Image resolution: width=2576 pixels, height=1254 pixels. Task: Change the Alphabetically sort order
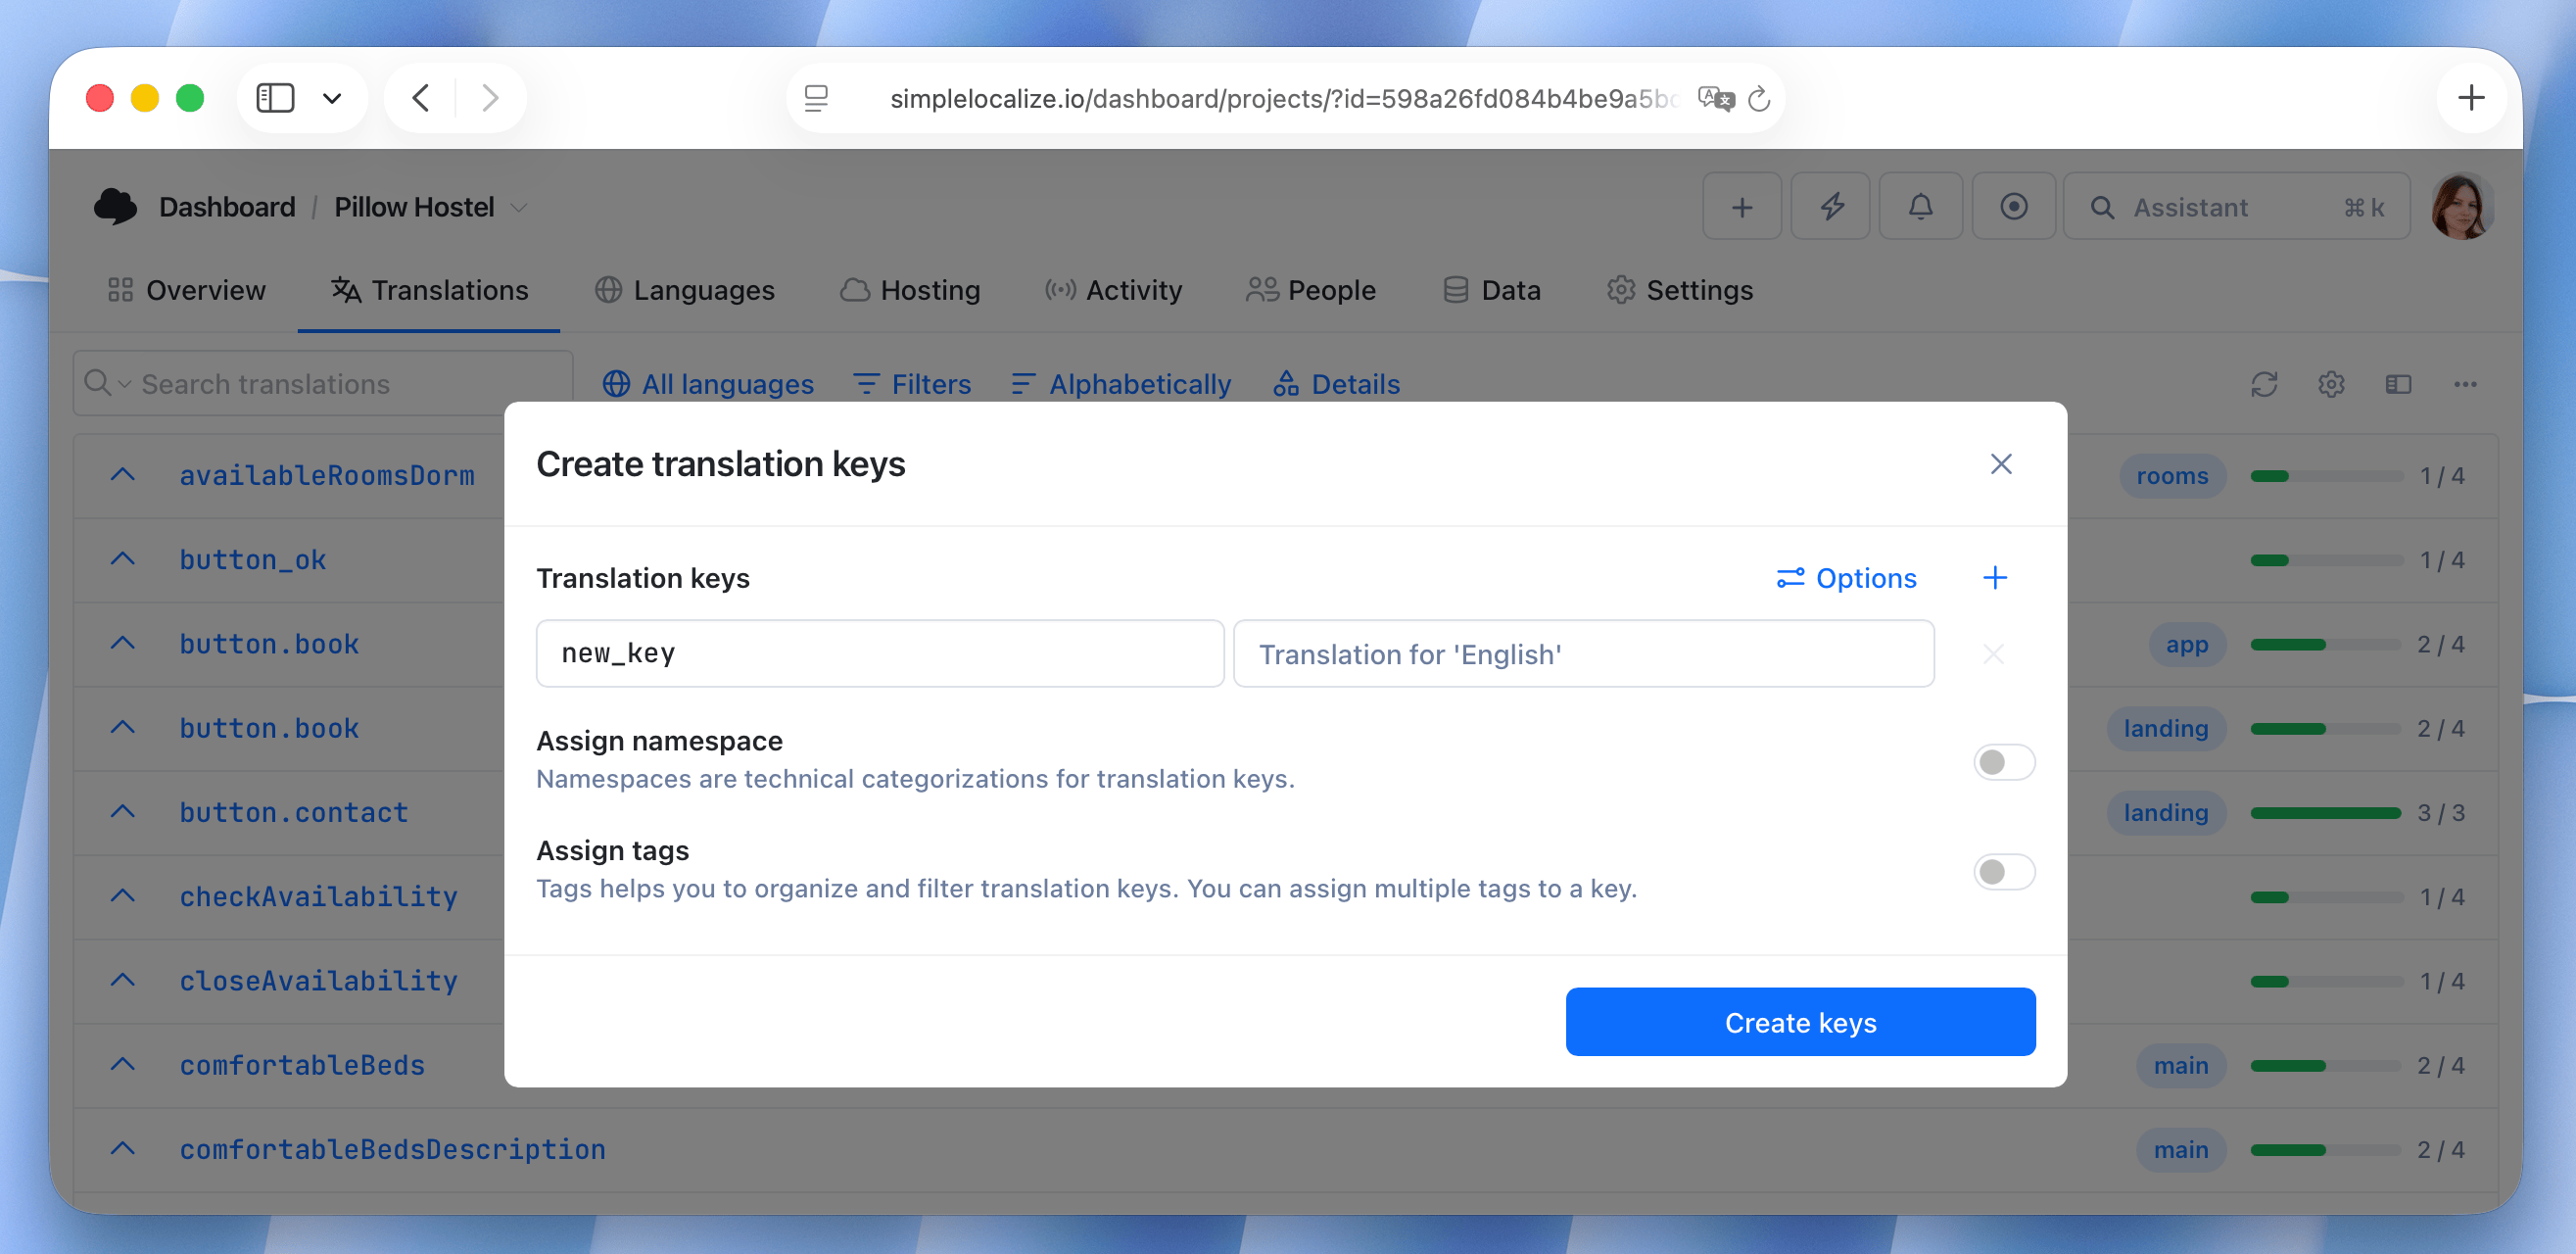click(x=1121, y=384)
